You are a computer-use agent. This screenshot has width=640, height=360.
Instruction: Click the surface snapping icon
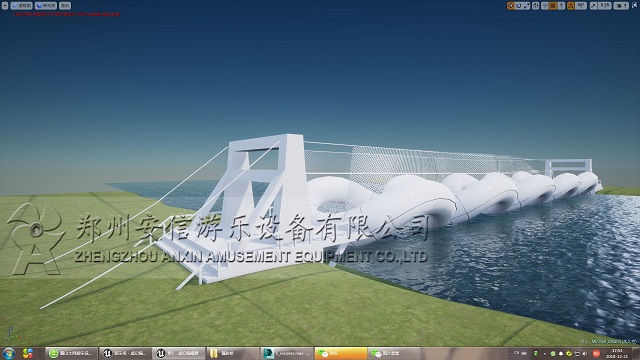tap(544, 6)
